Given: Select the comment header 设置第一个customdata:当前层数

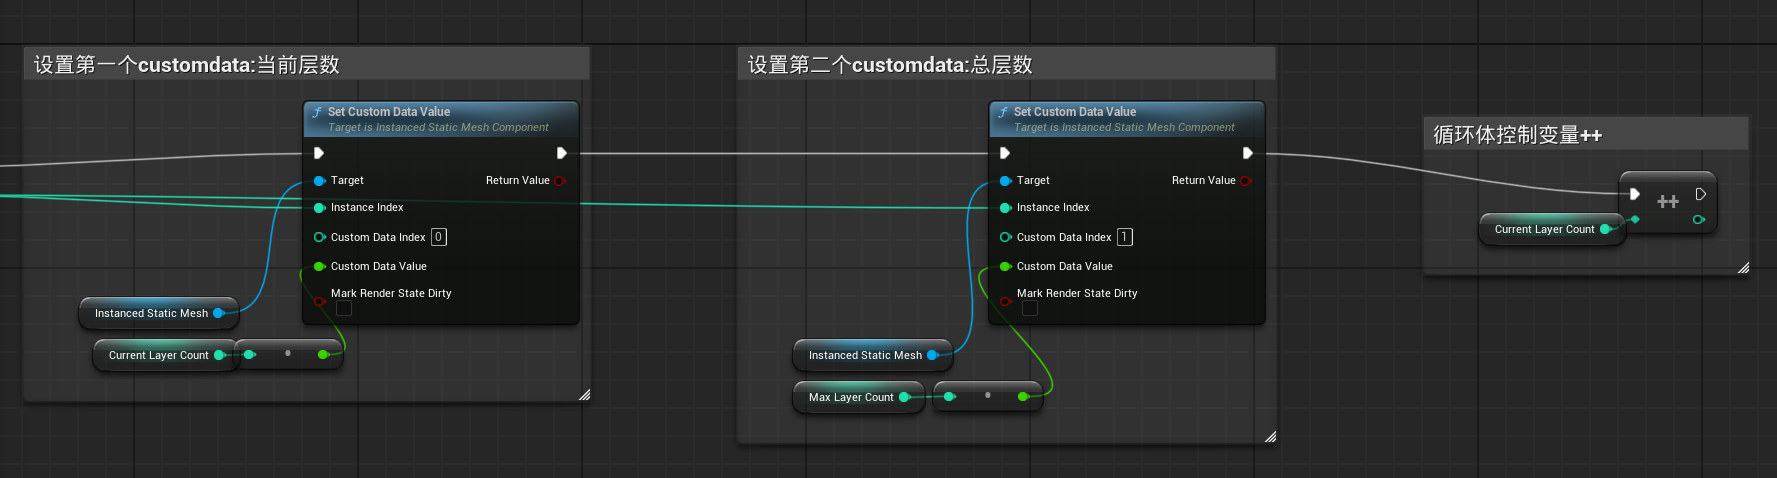Looking at the screenshot, I should (306, 65).
